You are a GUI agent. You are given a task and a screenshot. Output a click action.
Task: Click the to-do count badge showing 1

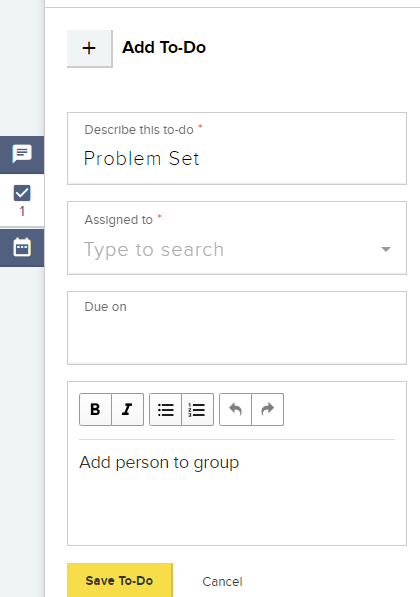pyautogui.click(x=22, y=211)
